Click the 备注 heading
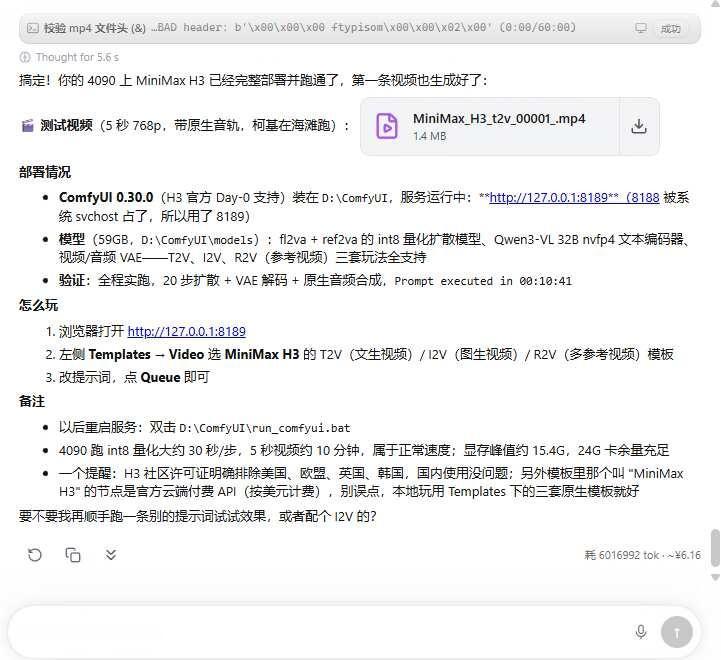 coord(32,402)
